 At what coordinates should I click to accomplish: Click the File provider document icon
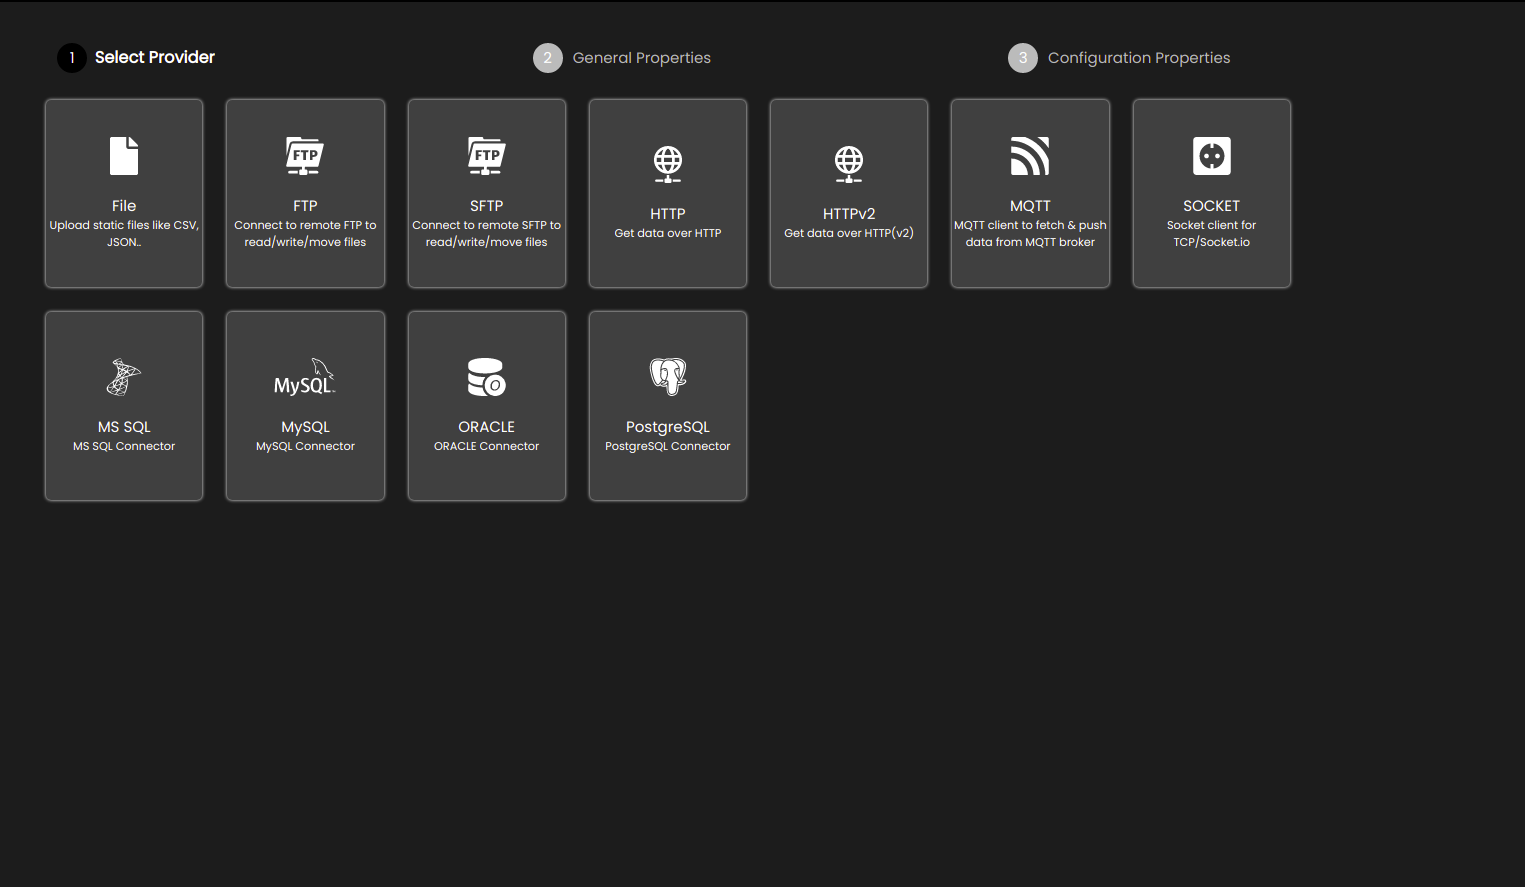pyautogui.click(x=124, y=156)
